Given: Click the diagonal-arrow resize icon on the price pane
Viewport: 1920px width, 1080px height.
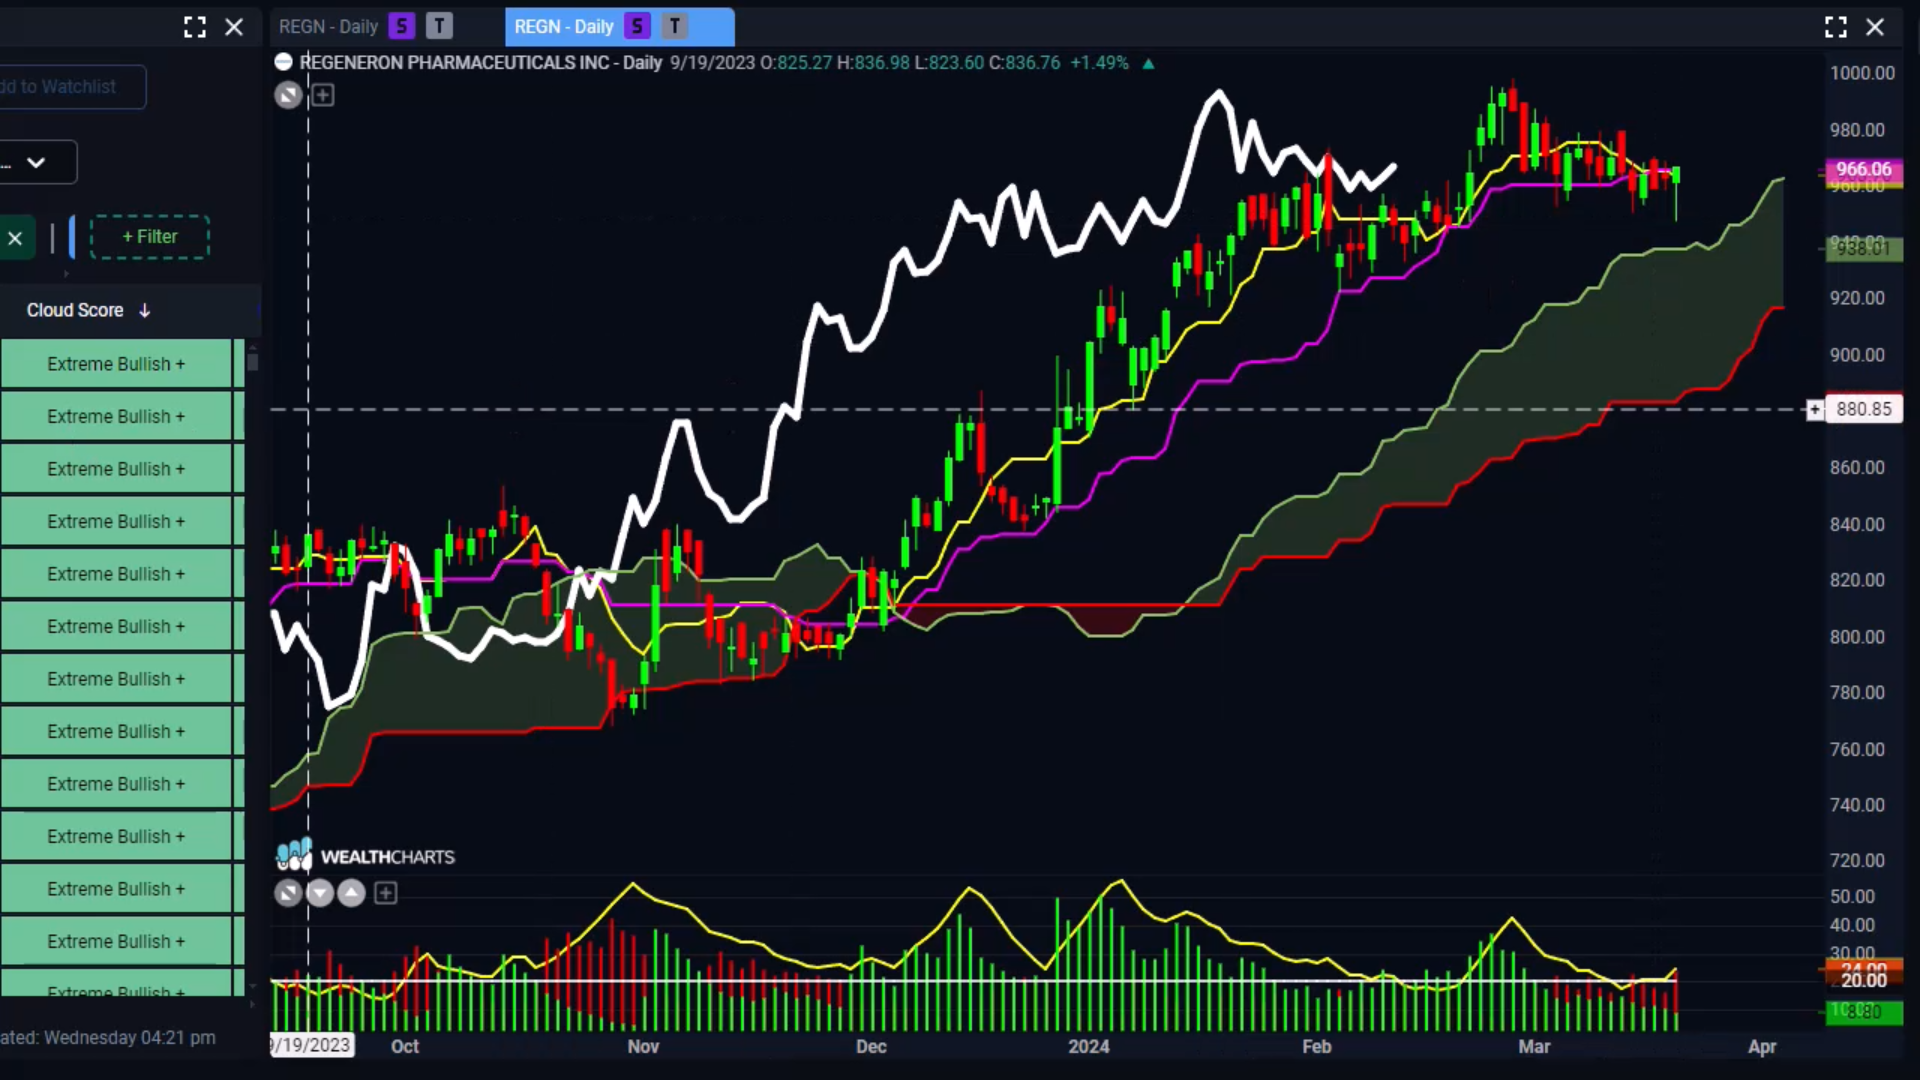Looking at the screenshot, I should (x=288, y=95).
